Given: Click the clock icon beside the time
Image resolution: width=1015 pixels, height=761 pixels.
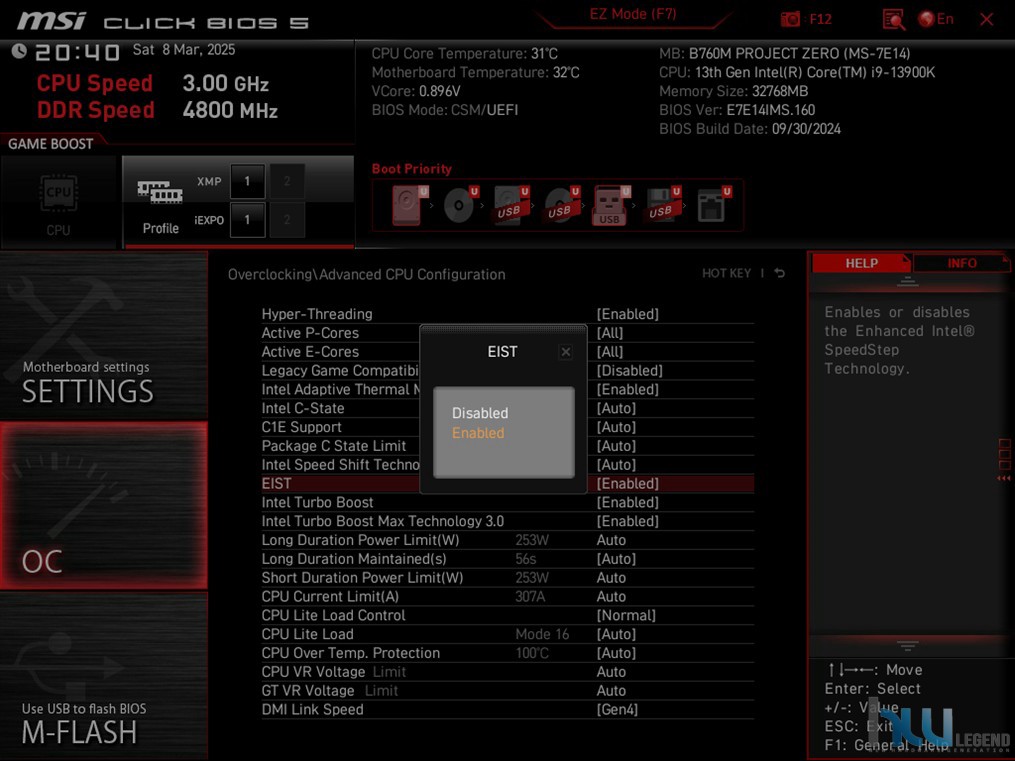Looking at the screenshot, I should pyautogui.click(x=19, y=51).
